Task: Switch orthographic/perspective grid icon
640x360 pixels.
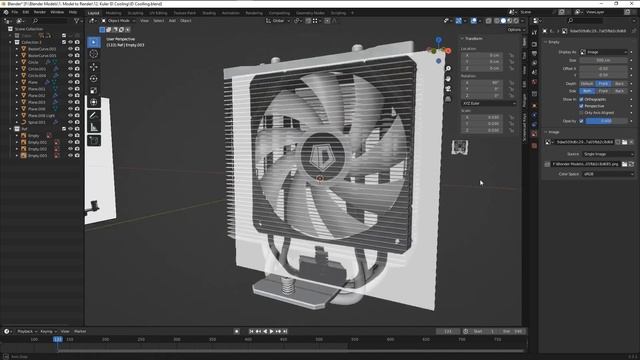Action: 448,99
